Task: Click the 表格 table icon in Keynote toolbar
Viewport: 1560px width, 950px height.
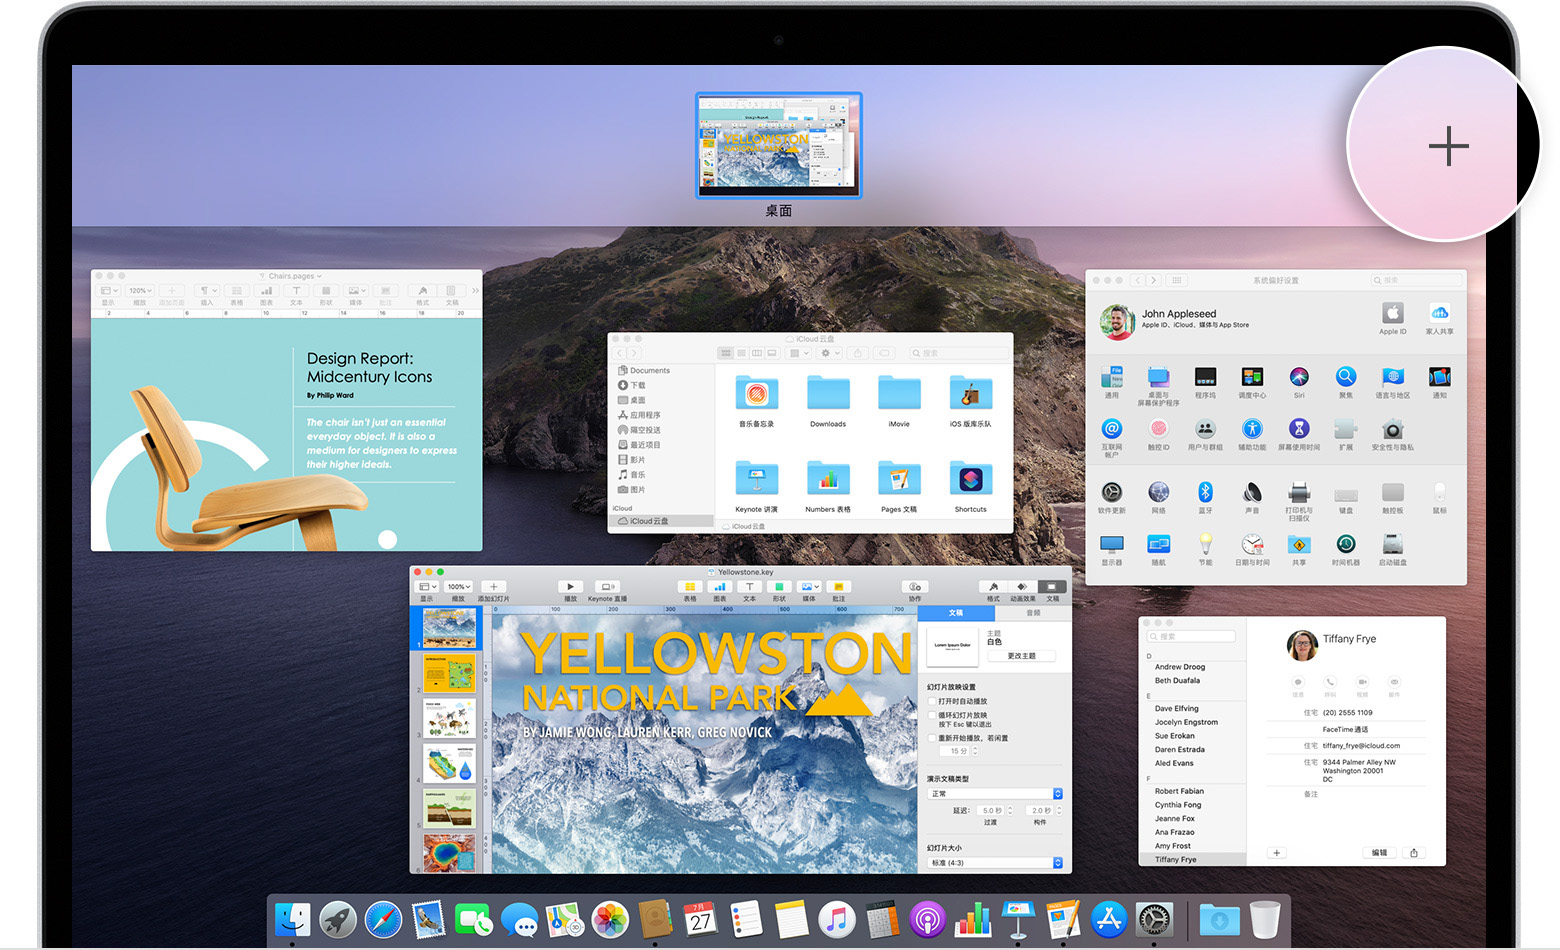Action: pyautogui.click(x=690, y=587)
